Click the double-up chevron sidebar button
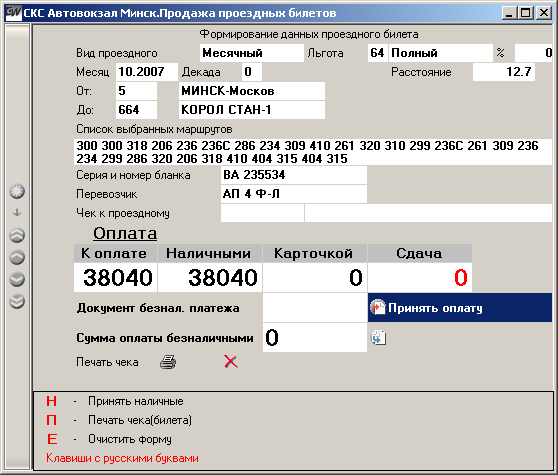The width and height of the screenshot is (558, 475). [x=17, y=235]
